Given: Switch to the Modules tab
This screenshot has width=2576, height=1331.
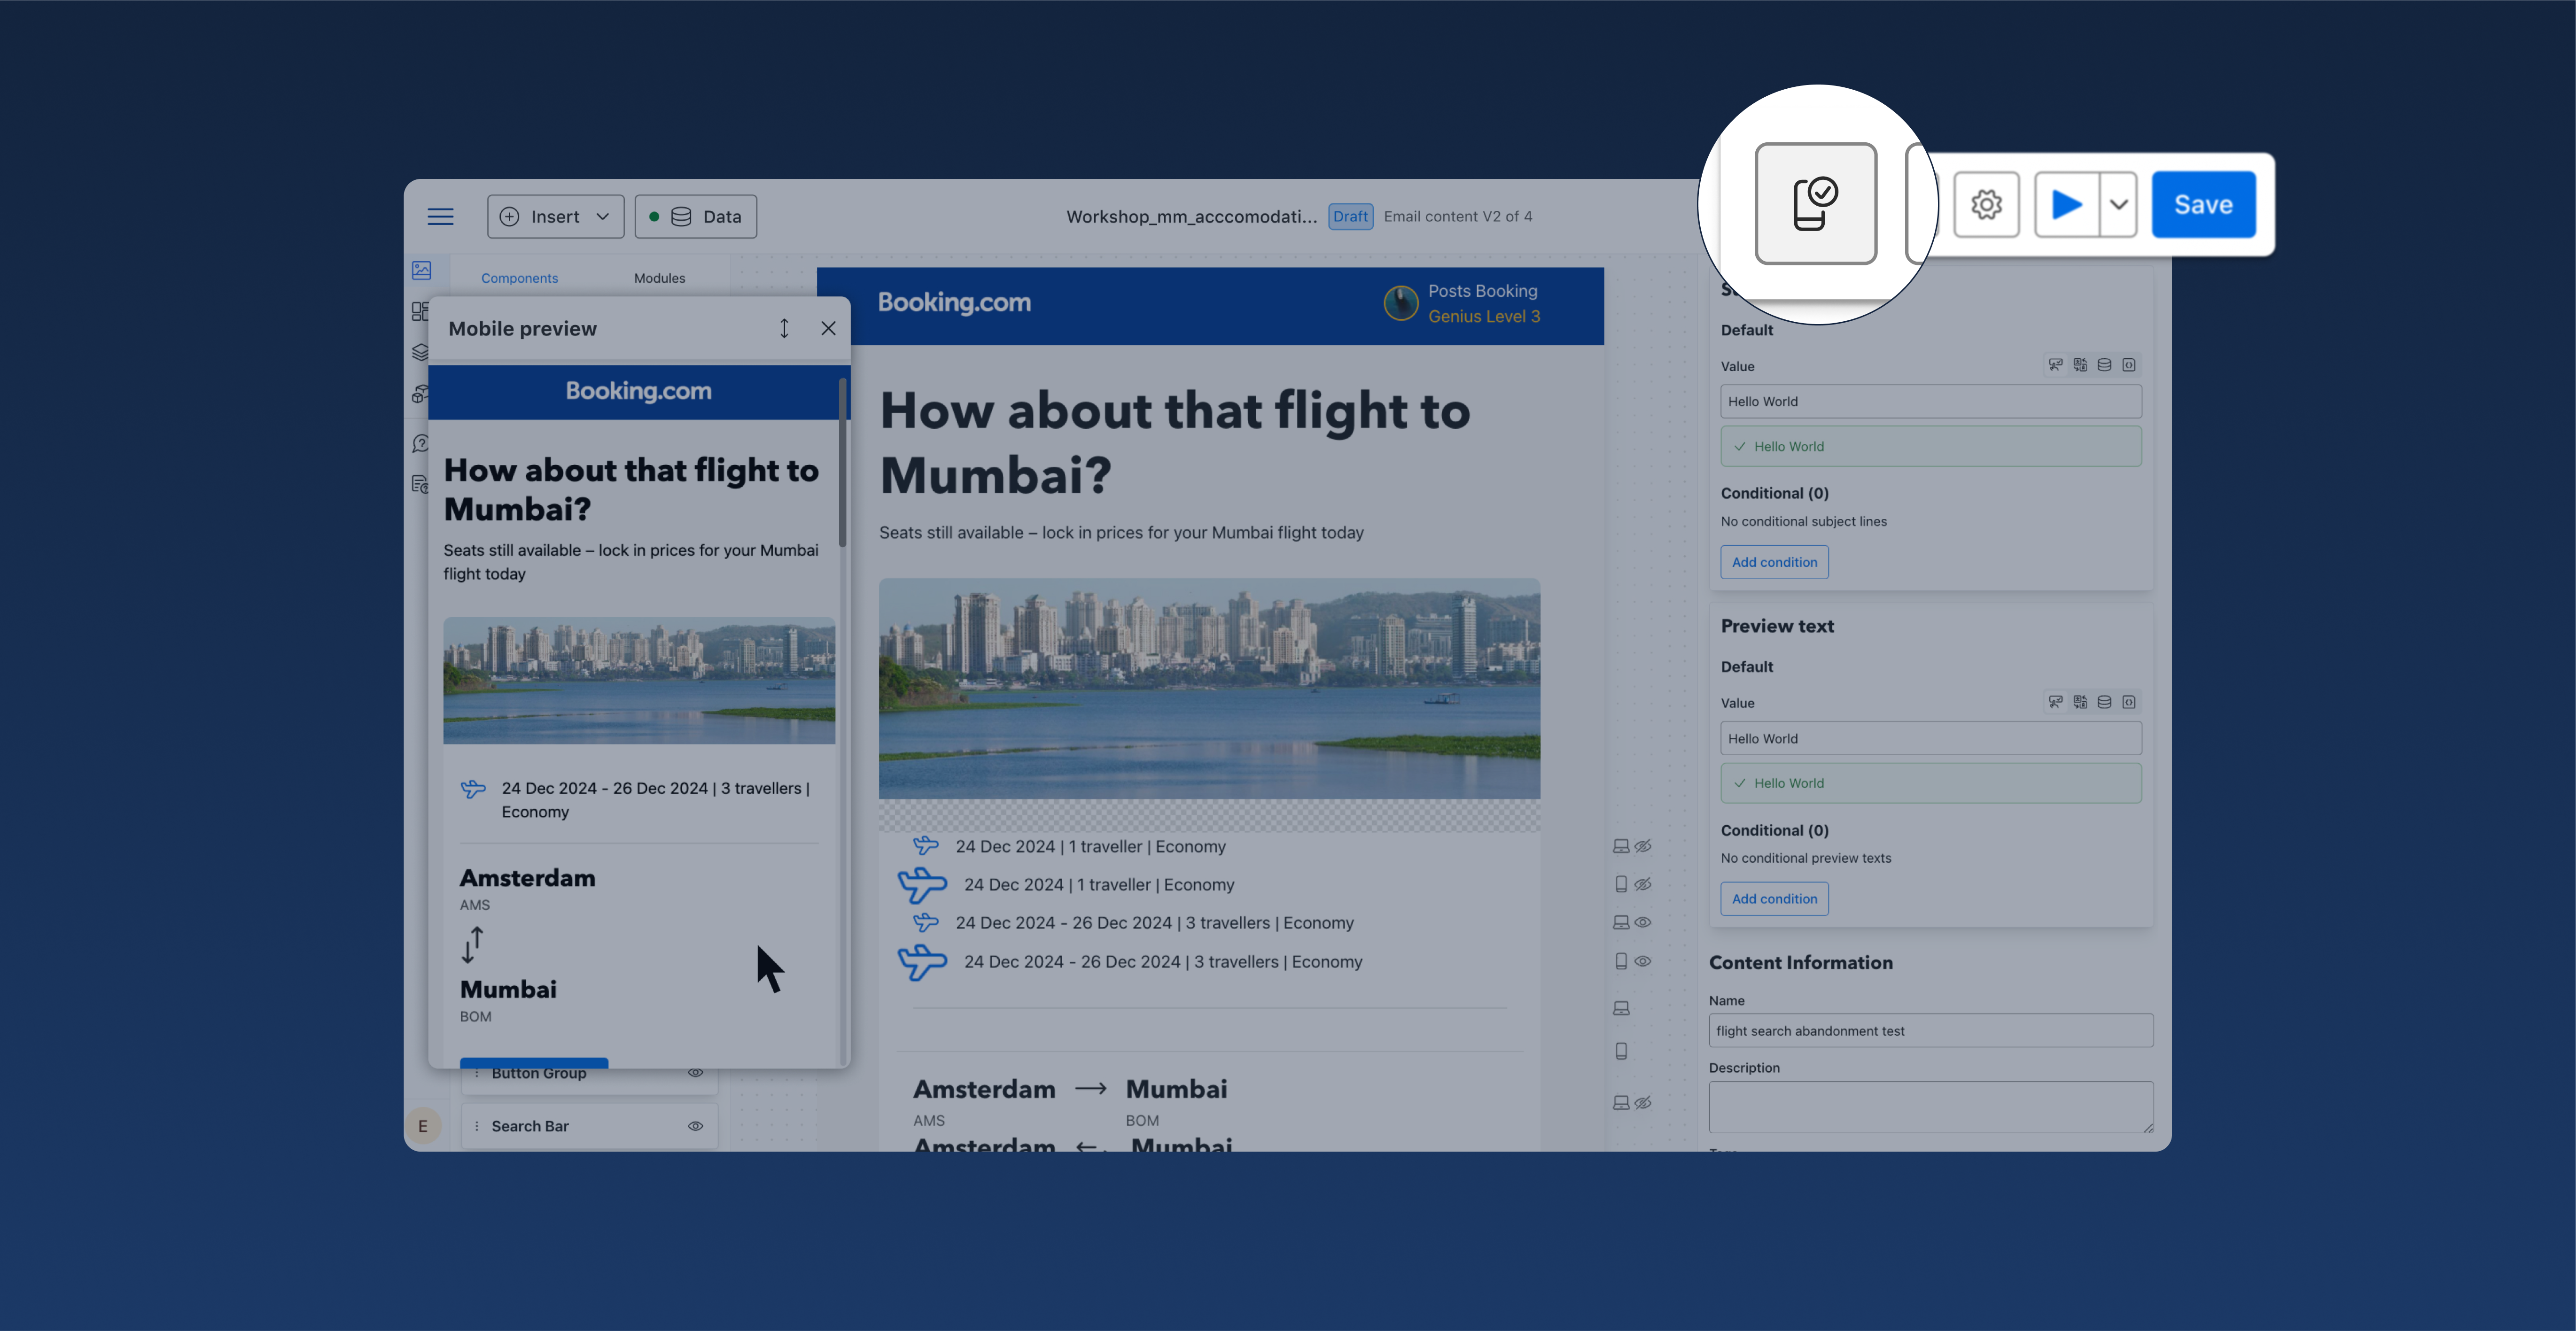Looking at the screenshot, I should [659, 278].
